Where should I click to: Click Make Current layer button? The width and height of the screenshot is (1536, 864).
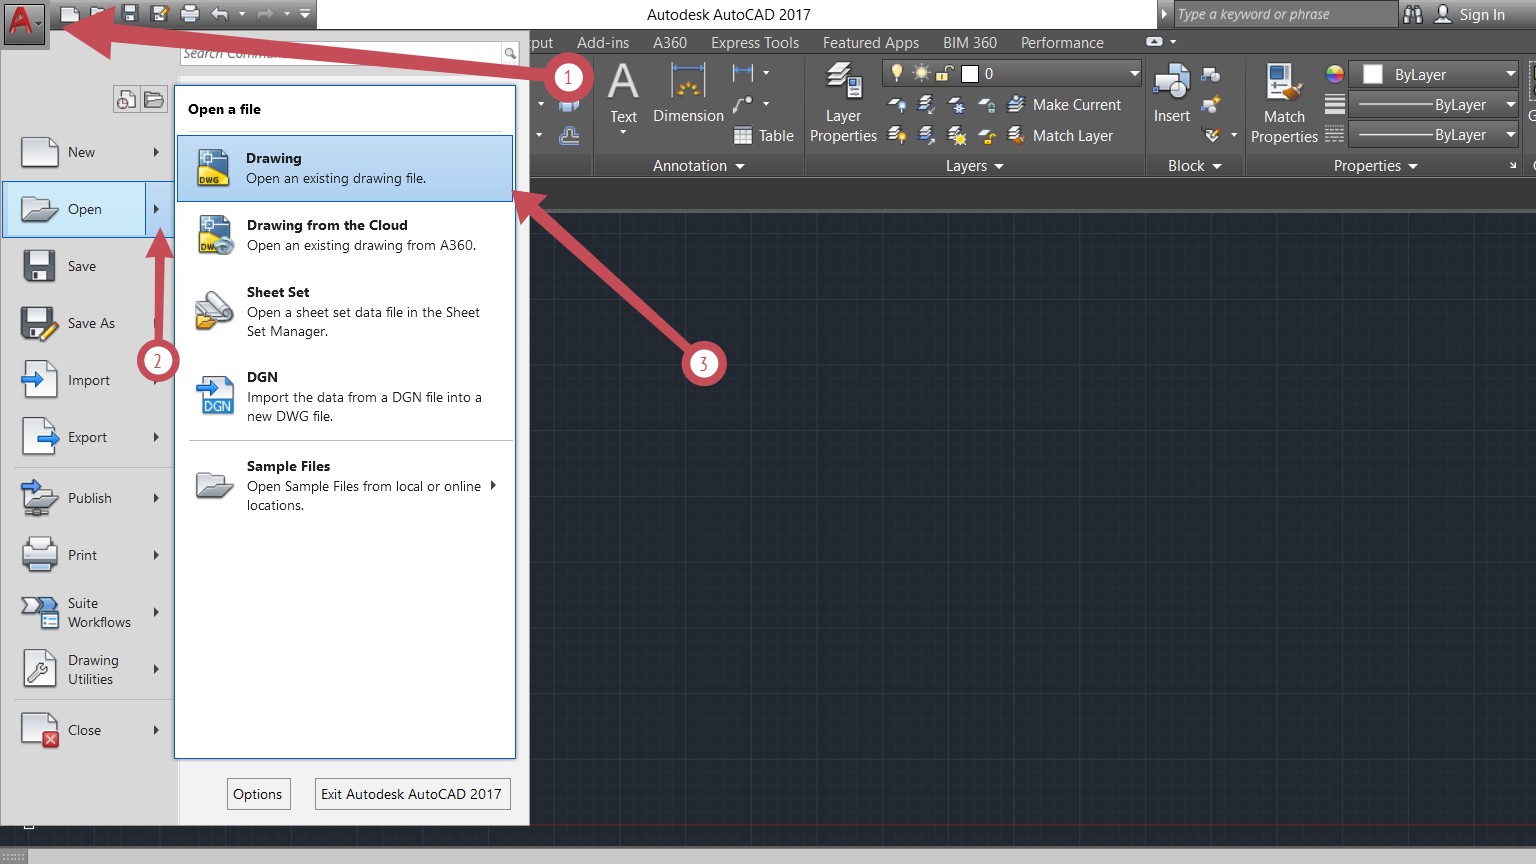pos(1064,104)
